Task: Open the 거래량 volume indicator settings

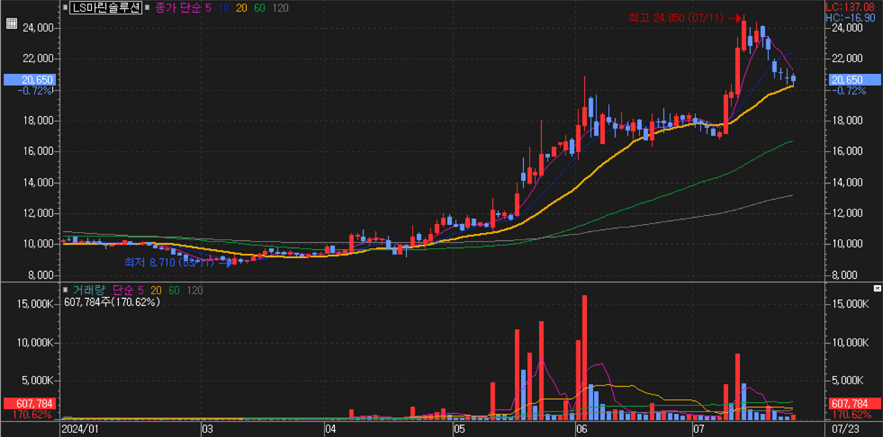Action: [88, 289]
